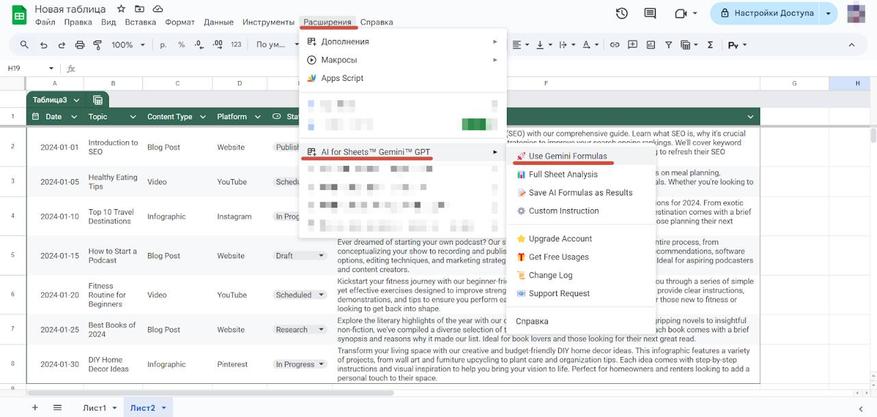Open the Вставка menu
The height and width of the screenshot is (417, 877).
click(x=140, y=22)
